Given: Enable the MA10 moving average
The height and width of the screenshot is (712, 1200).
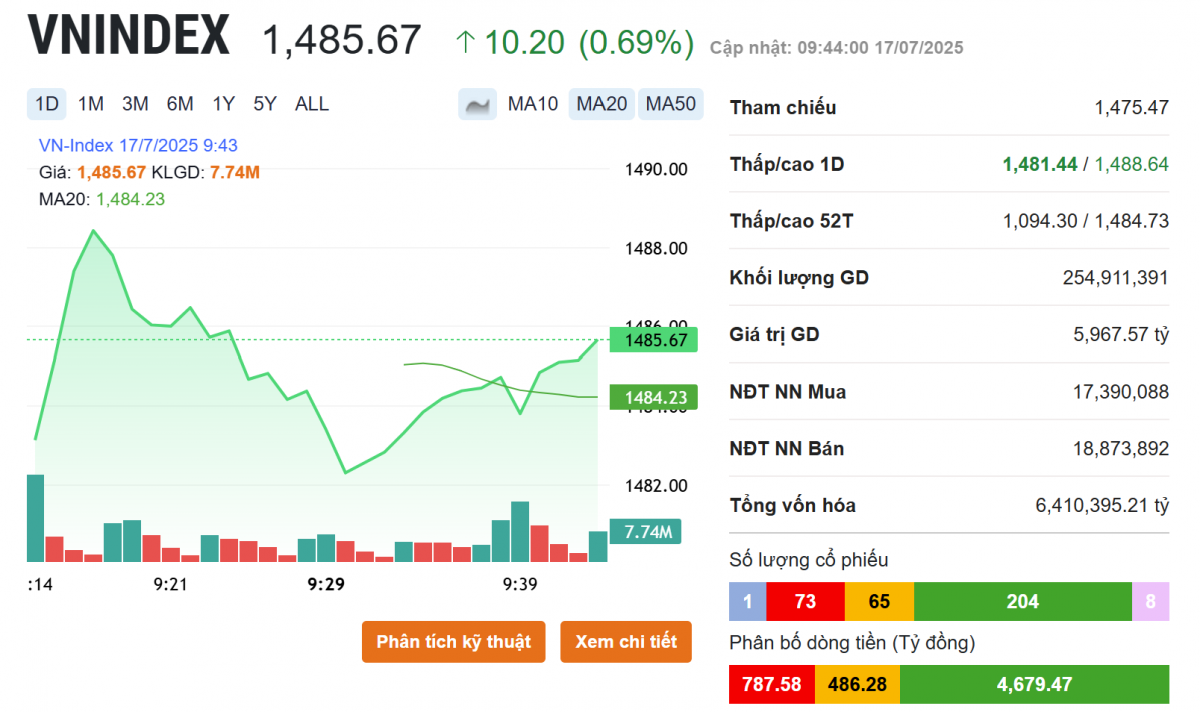Looking at the screenshot, I should 533,104.
